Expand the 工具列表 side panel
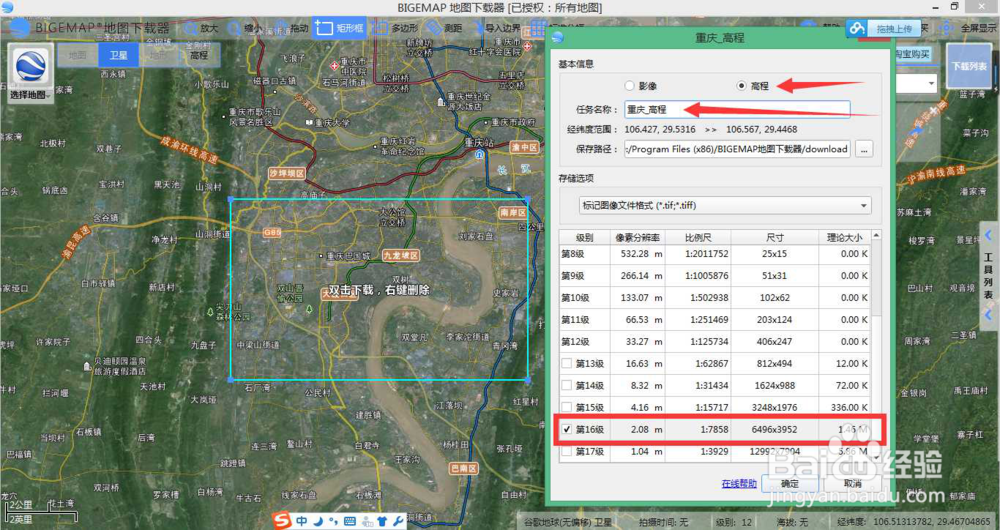Viewport: 1000px width, 530px height. click(989, 276)
